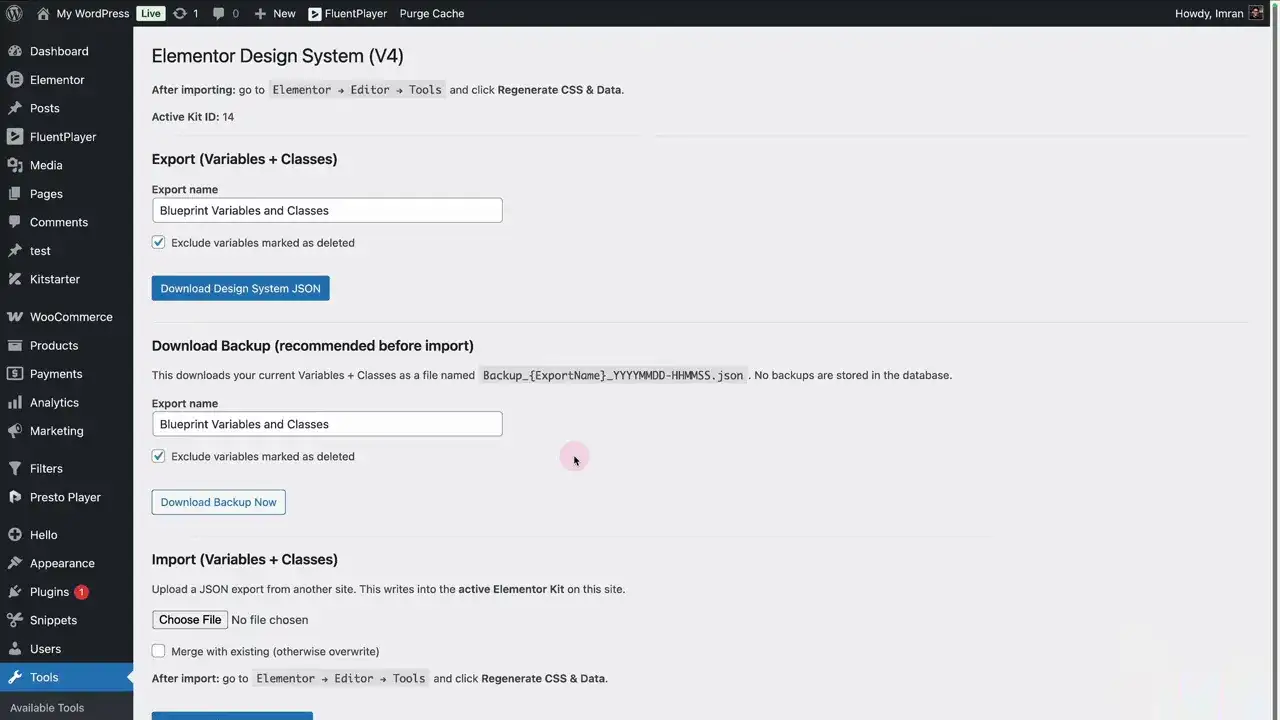The width and height of the screenshot is (1280, 720).
Task: Click the Presto Player sidebar icon
Action: coord(15,497)
